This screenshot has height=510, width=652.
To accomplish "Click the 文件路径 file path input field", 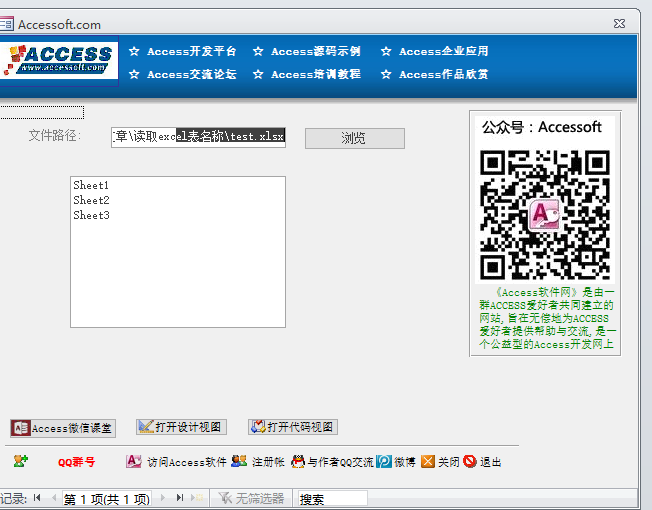I will 198,137.
